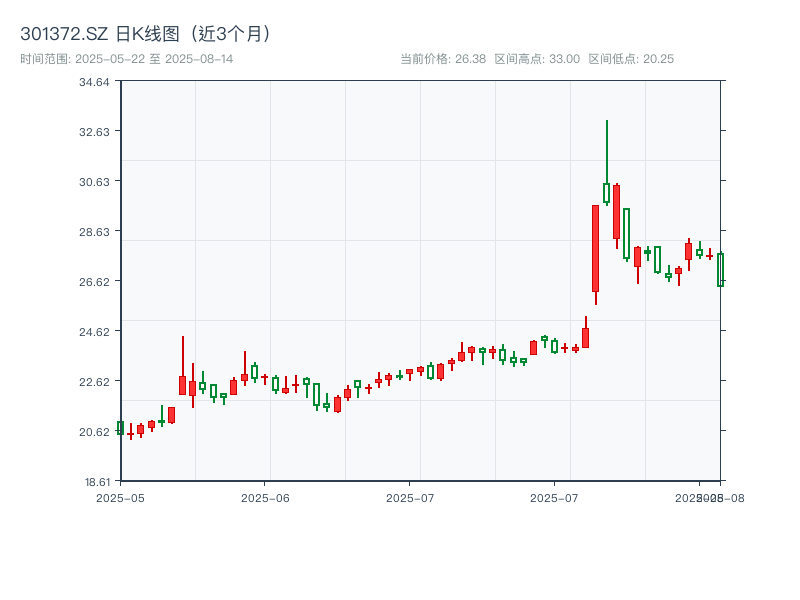Click the 2025-08 x-axis label
This screenshot has width=800, height=600.
[x=711, y=495]
